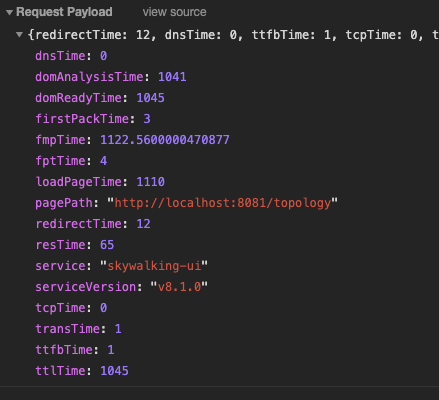This screenshot has height=400, width=439.
Task: Click the v8.1.0 string value
Action: click(179, 287)
